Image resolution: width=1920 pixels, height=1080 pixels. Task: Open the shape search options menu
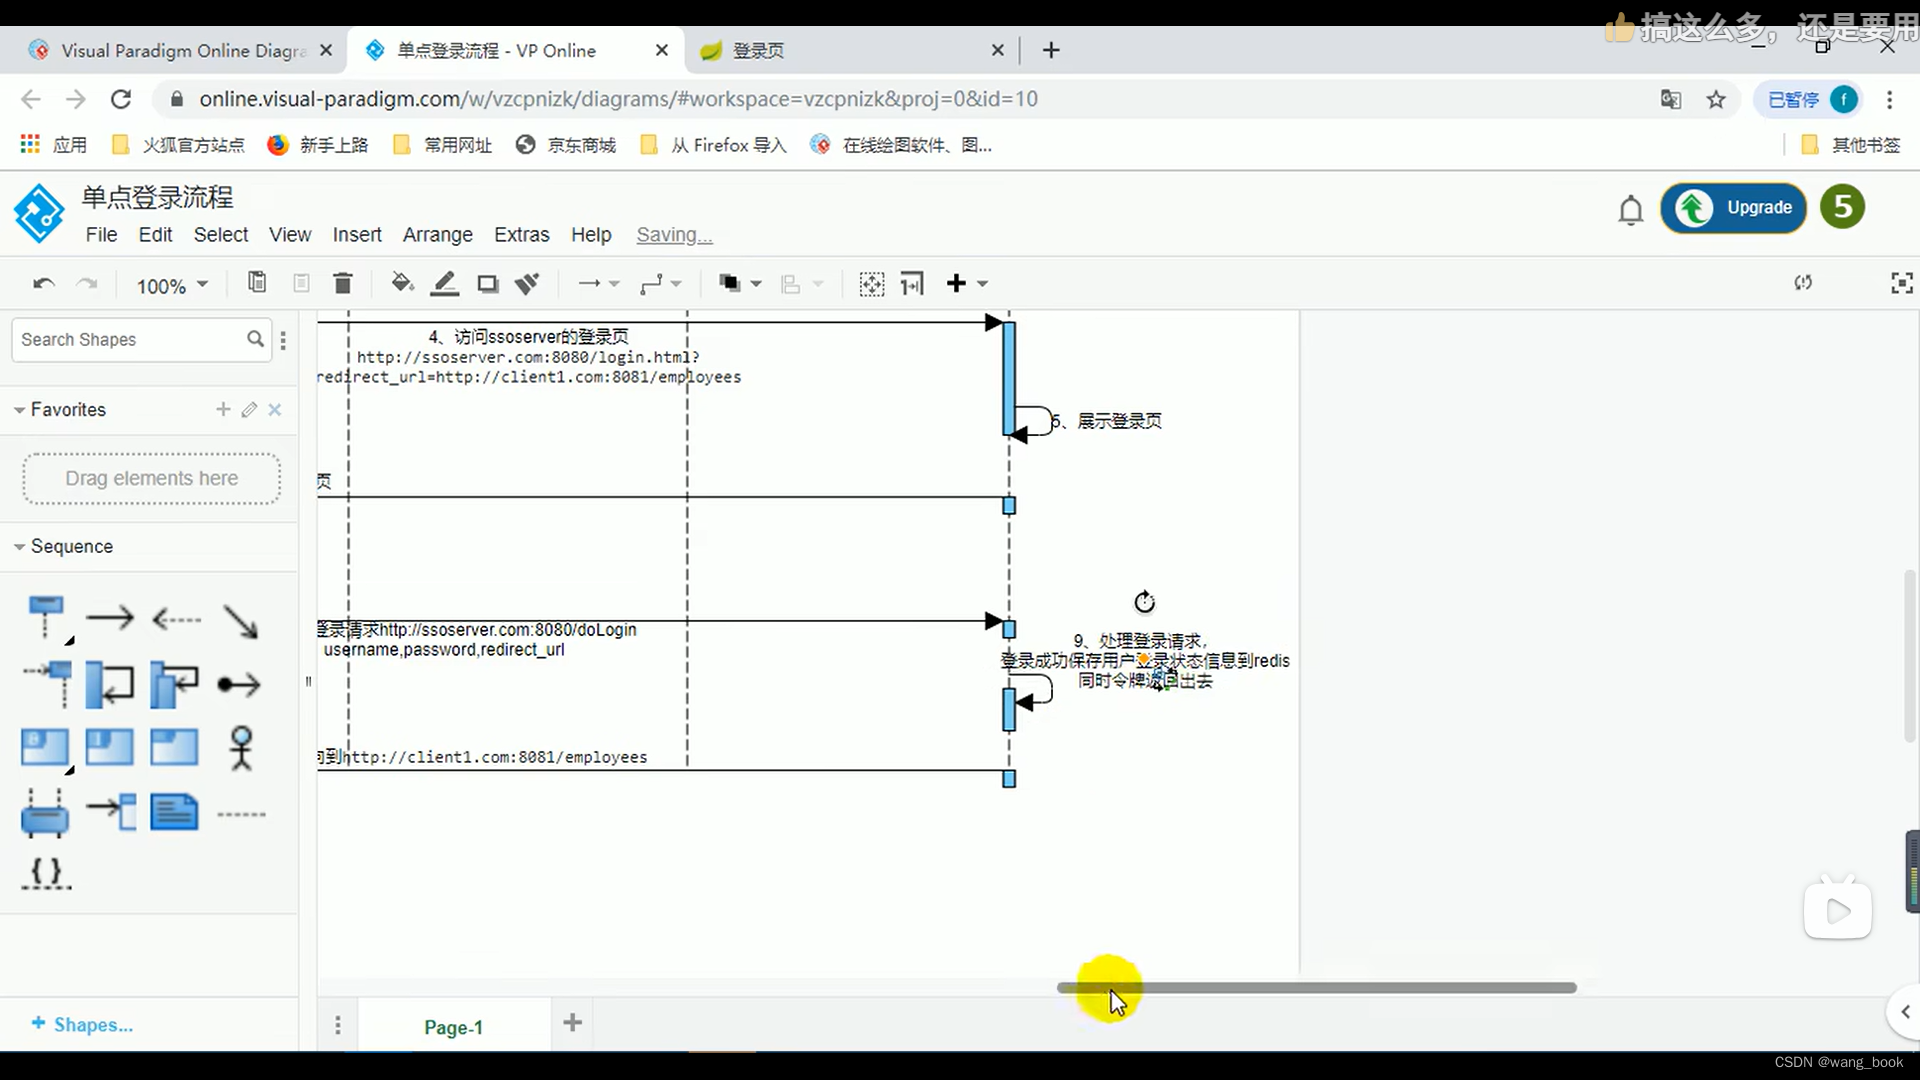pos(284,340)
